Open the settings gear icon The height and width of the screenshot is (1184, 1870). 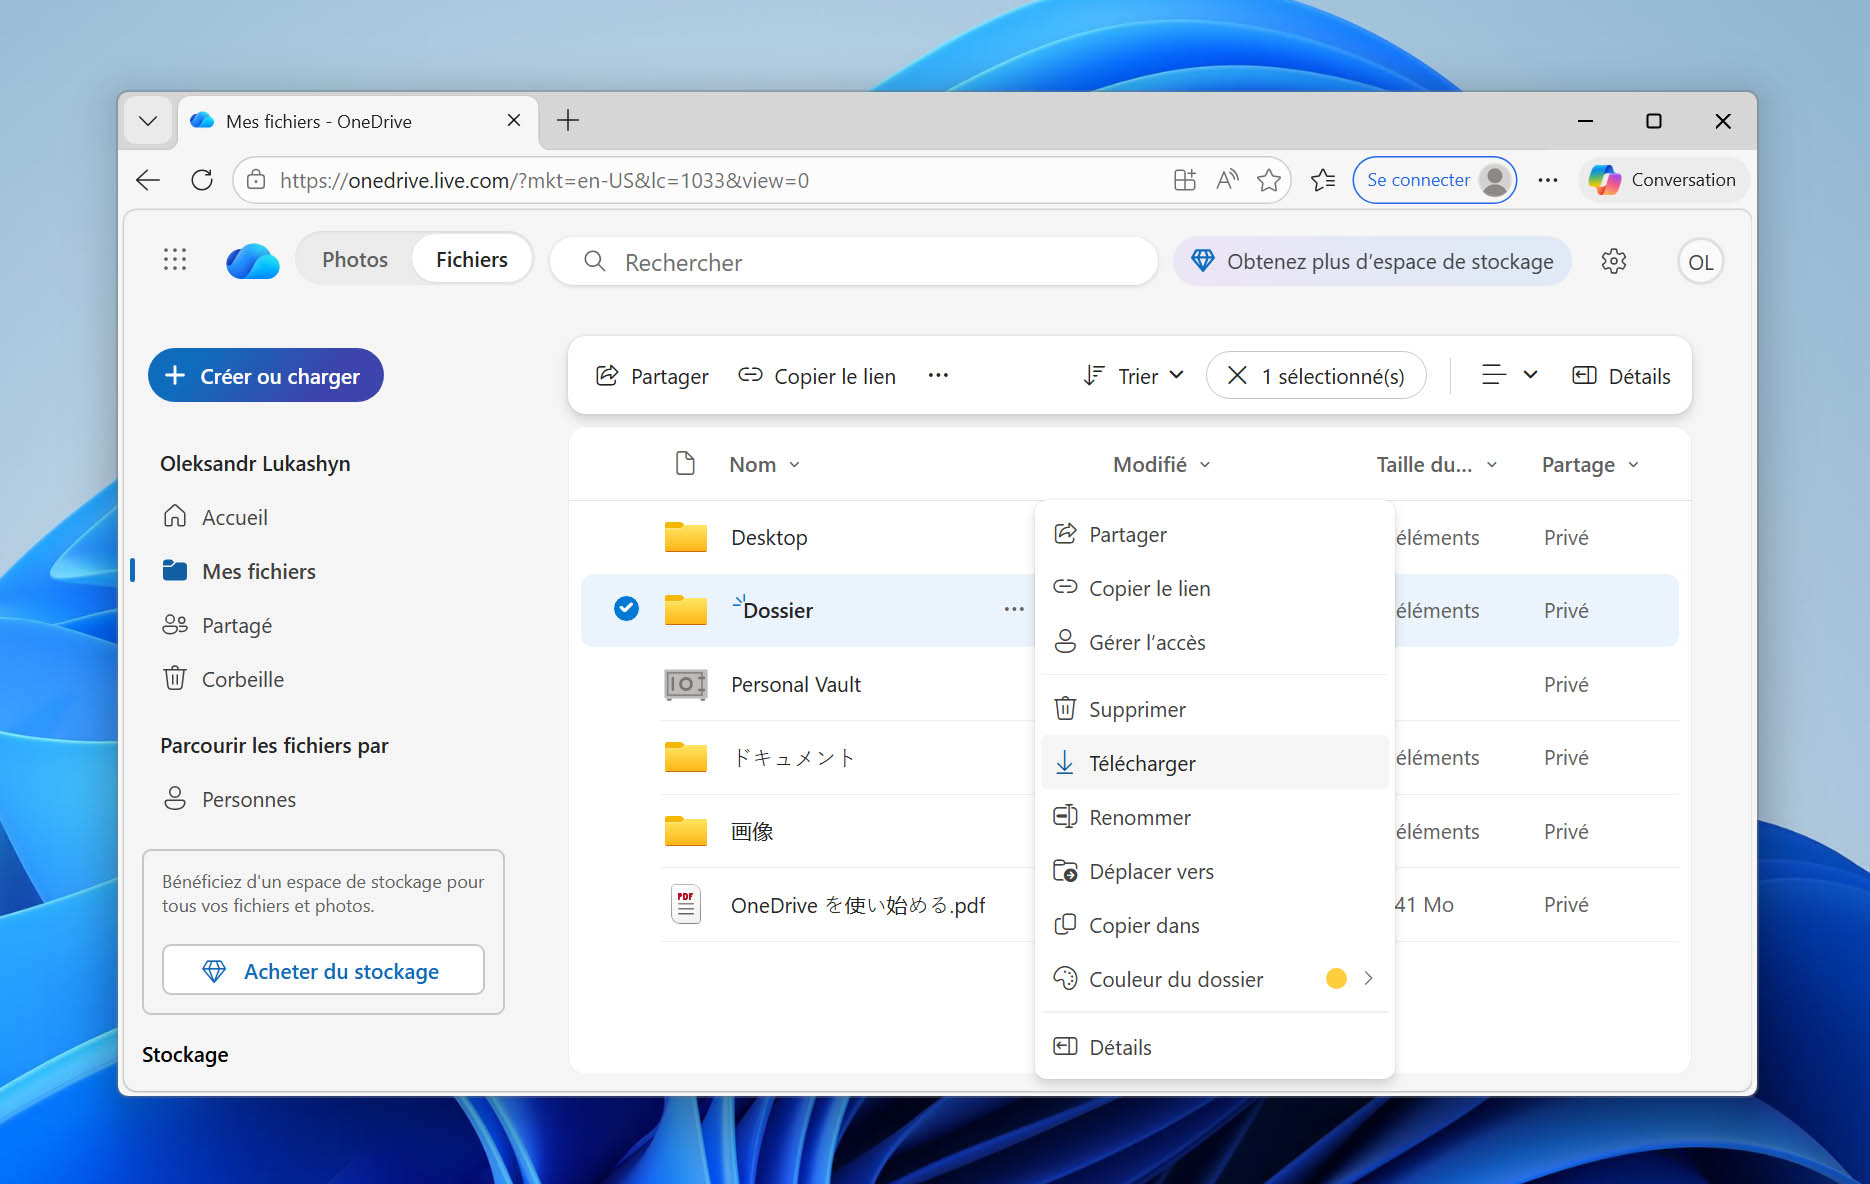(1613, 261)
